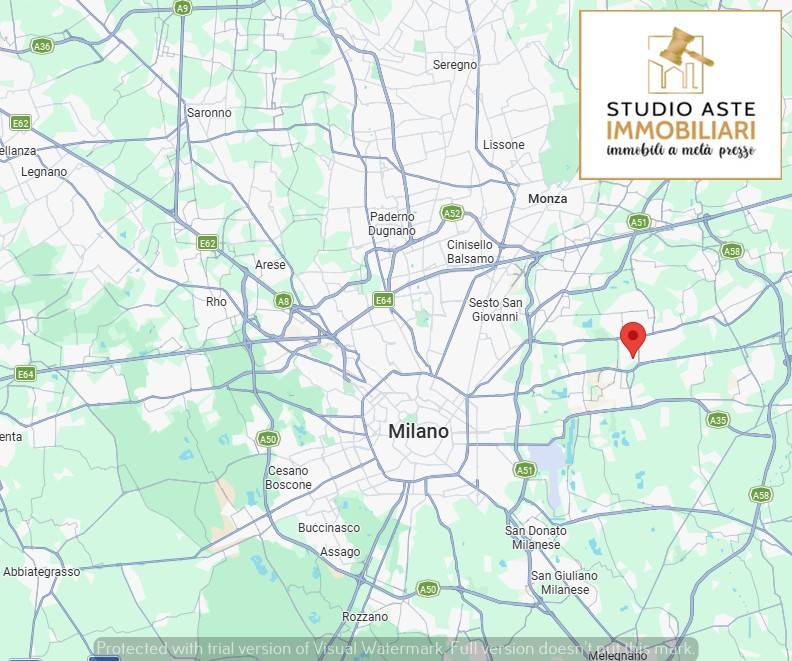
Task: Select the San Giuliano Milanese label
Action: (x=564, y=582)
